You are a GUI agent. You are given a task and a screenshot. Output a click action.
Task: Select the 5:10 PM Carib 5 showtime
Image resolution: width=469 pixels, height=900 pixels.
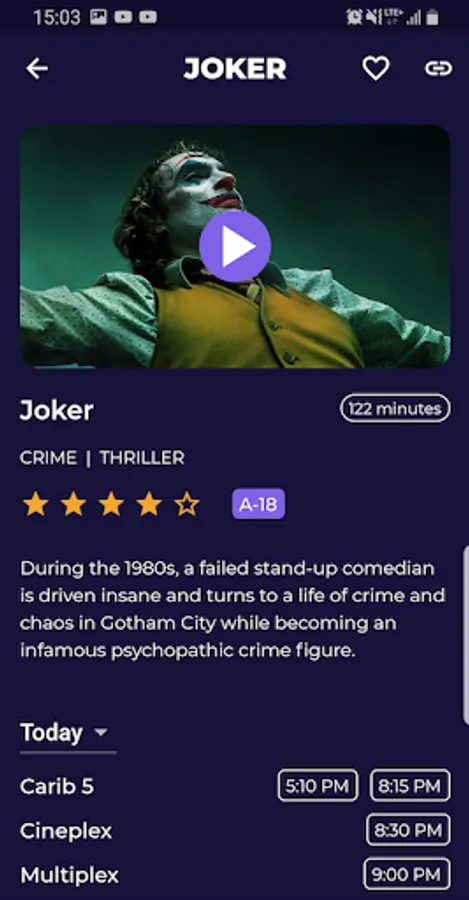[317, 785]
